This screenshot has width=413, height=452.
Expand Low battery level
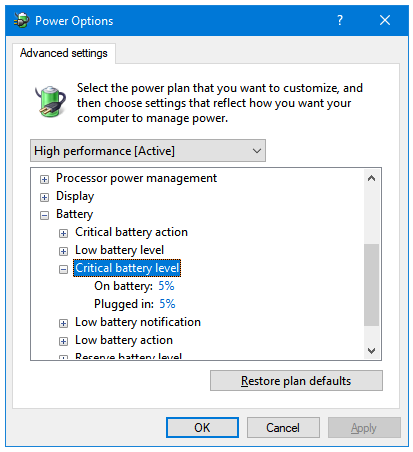[63, 251]
